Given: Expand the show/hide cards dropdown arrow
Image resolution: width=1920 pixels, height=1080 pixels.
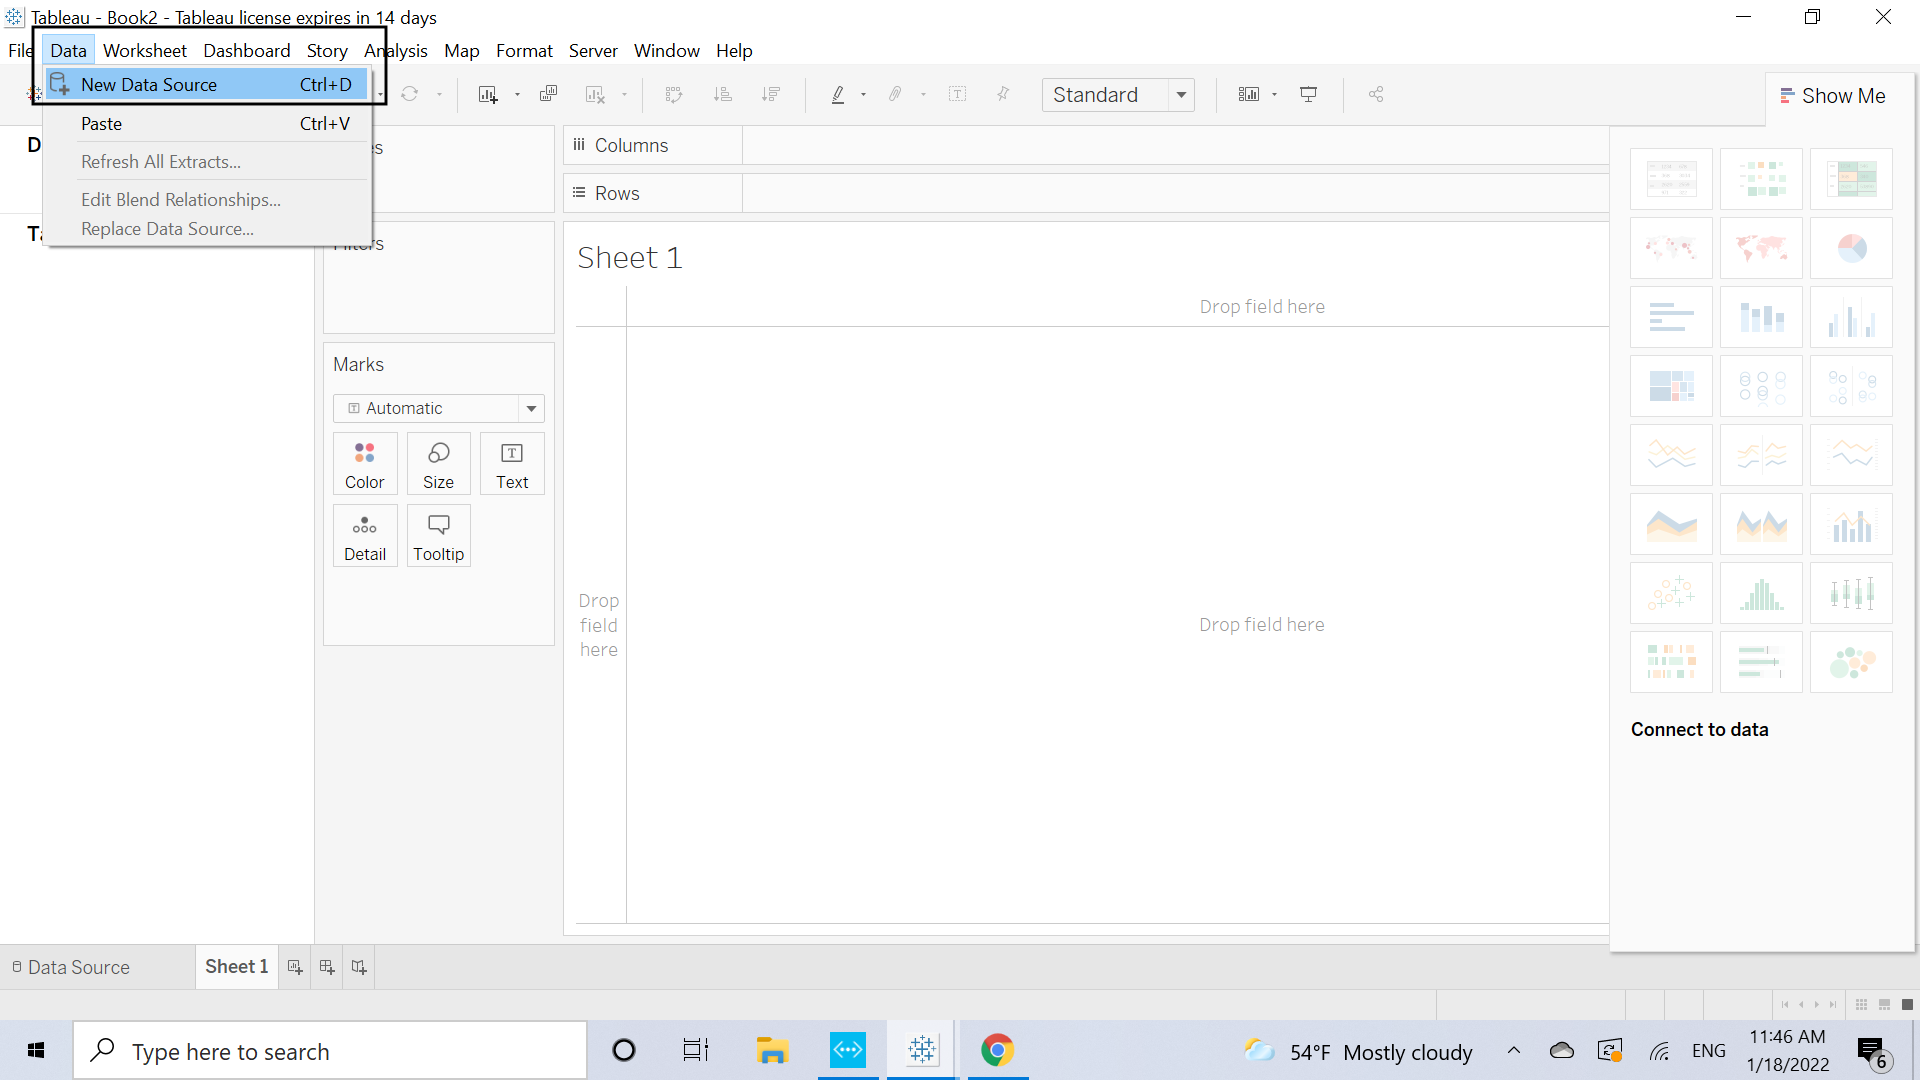Looking at the screenshot, I should pyautogui.click(x=1274, y=95).
